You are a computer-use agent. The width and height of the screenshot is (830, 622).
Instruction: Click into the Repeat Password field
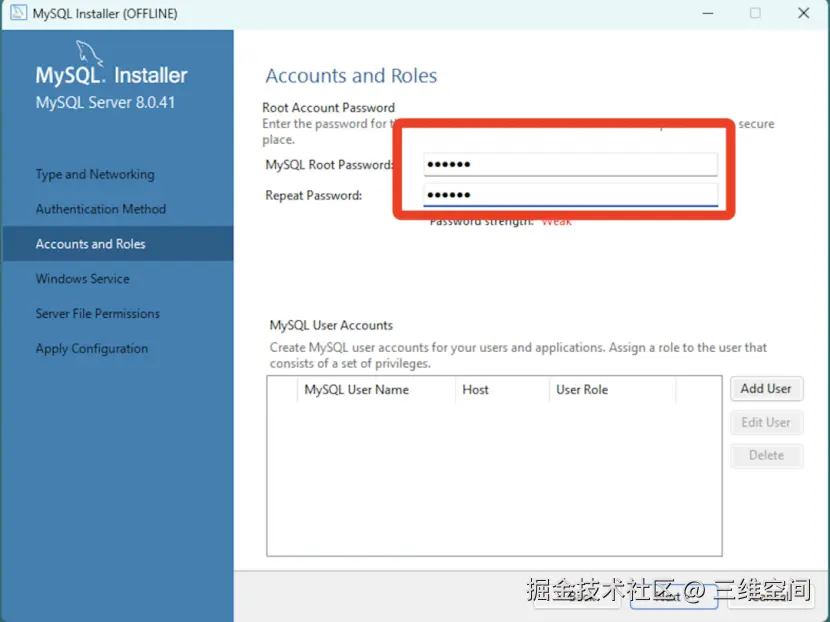tap(570, 194)
